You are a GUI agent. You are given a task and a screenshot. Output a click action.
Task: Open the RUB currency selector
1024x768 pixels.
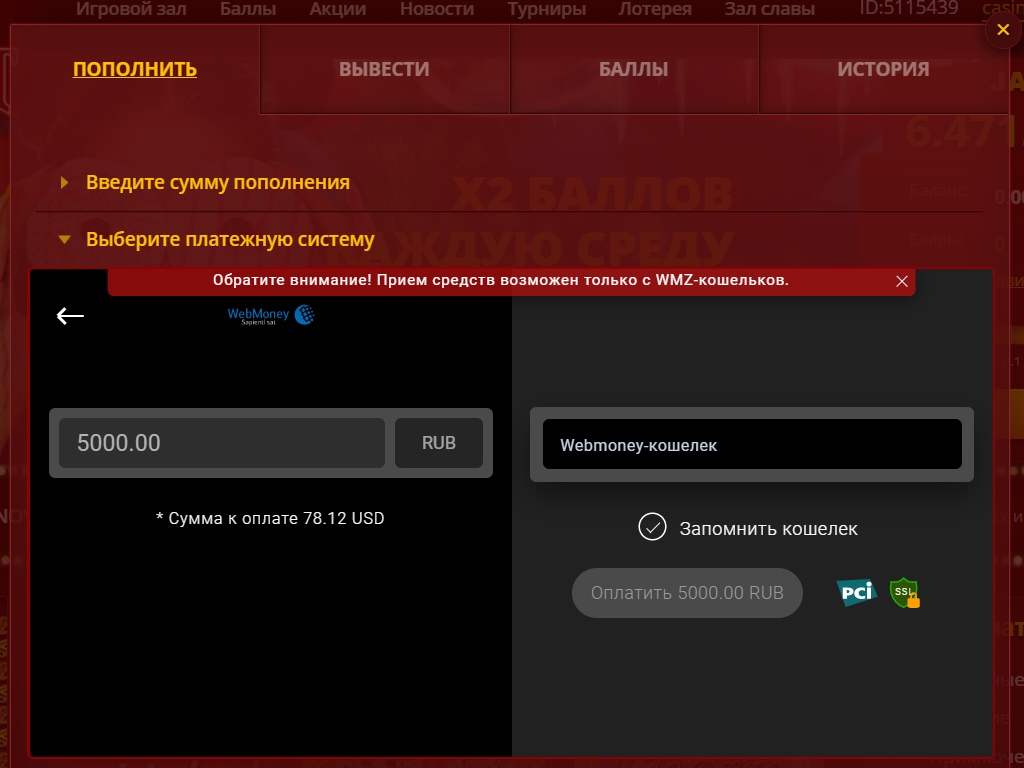pyautogui.click(x=438, y=443)
